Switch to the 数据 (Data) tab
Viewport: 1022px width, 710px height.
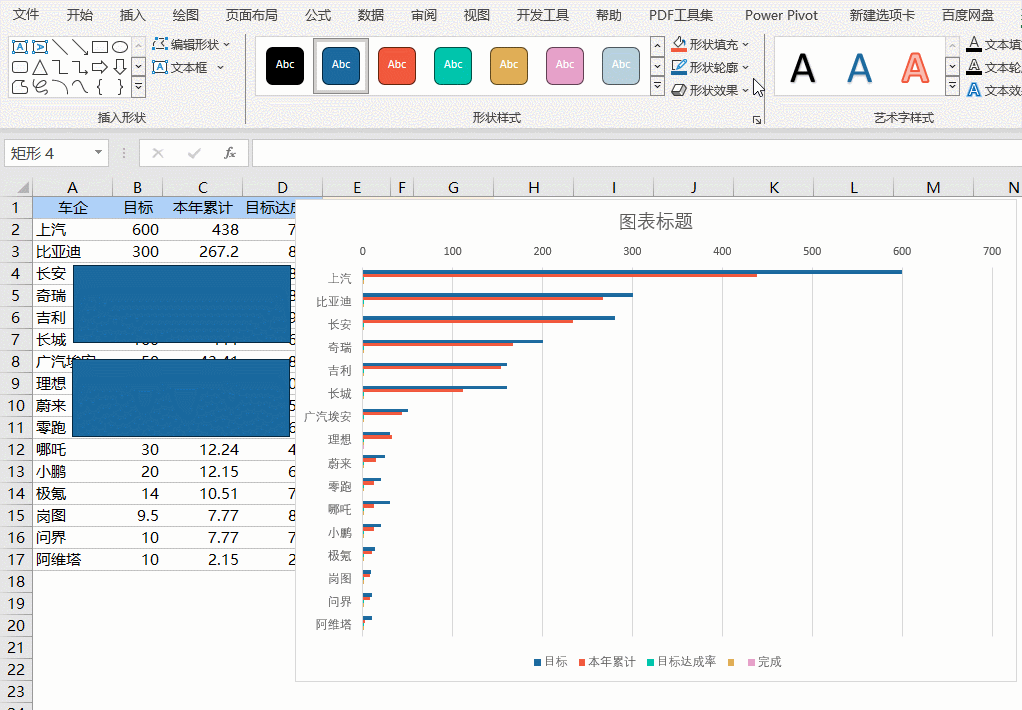371,14
